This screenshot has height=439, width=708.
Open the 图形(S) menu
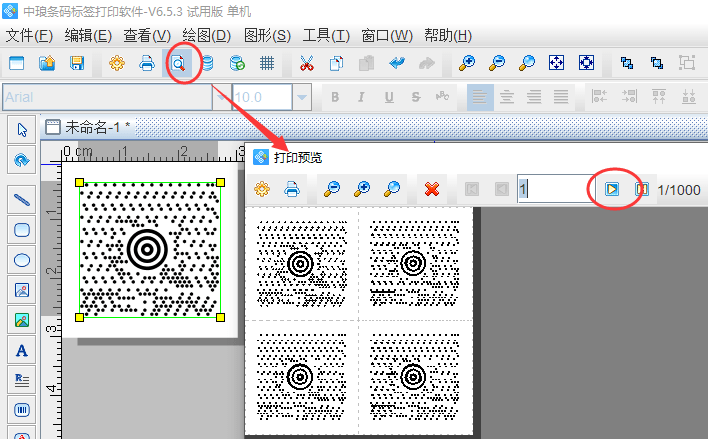tap(267, 35)
